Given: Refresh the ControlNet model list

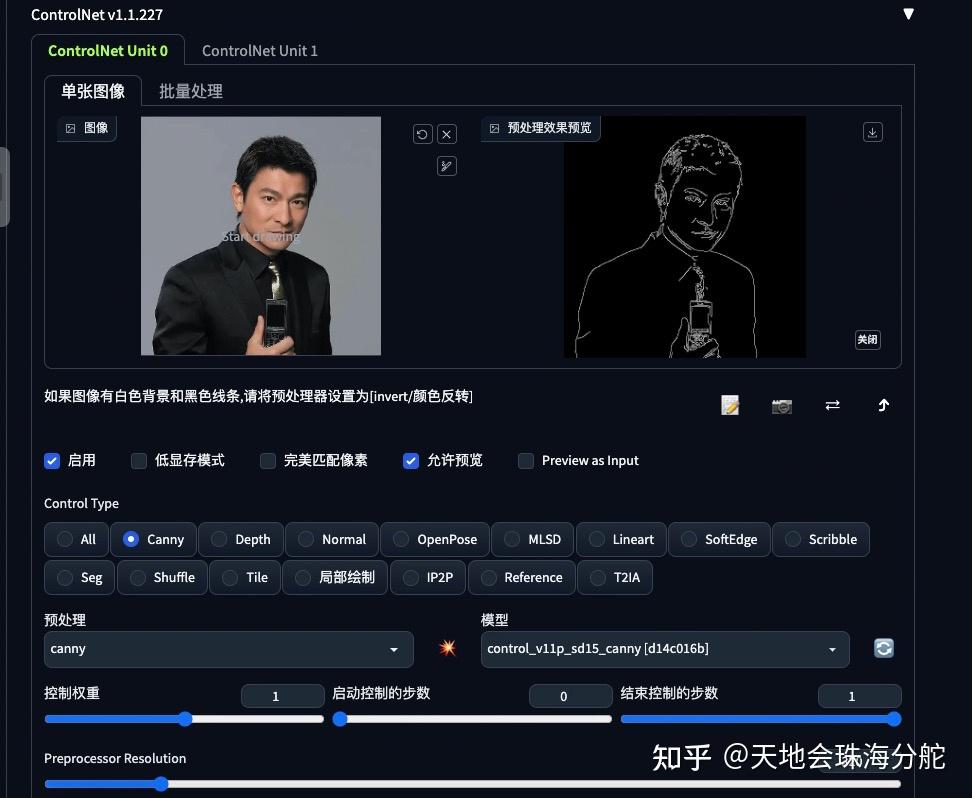Looking at the screenshot, I should pyautogui.click(x=883, y=648).
